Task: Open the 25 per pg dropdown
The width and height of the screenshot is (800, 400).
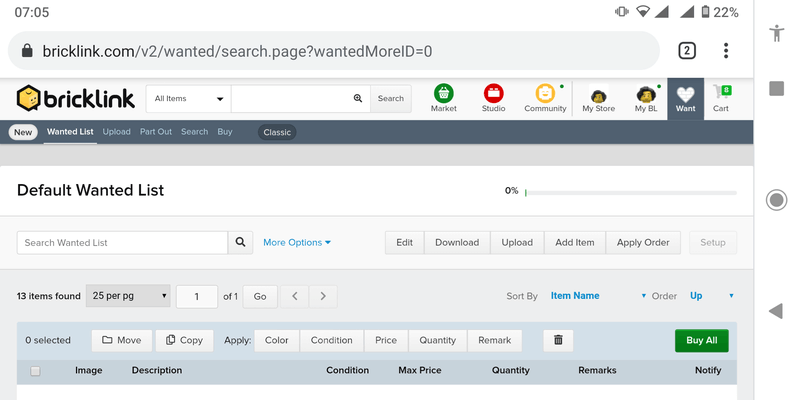Action: point(128,295)
